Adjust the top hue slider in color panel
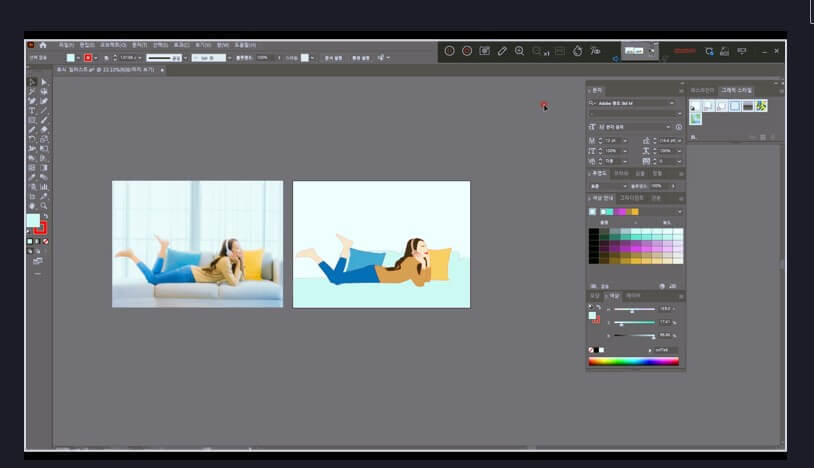Viewport: 814px width, 468px height. point(634,310)
